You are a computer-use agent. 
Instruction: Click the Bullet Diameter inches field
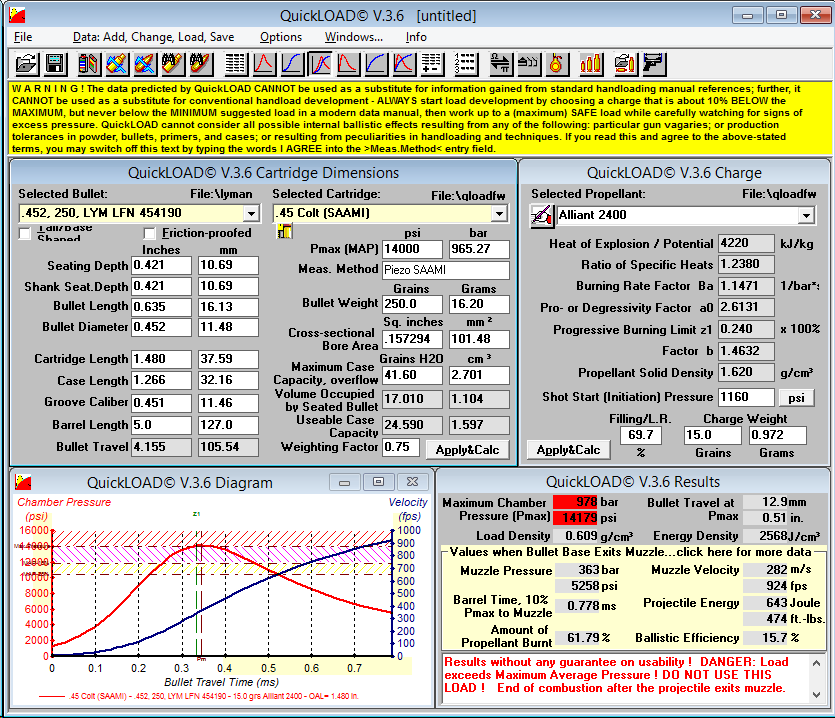click(x=161, y=327)
